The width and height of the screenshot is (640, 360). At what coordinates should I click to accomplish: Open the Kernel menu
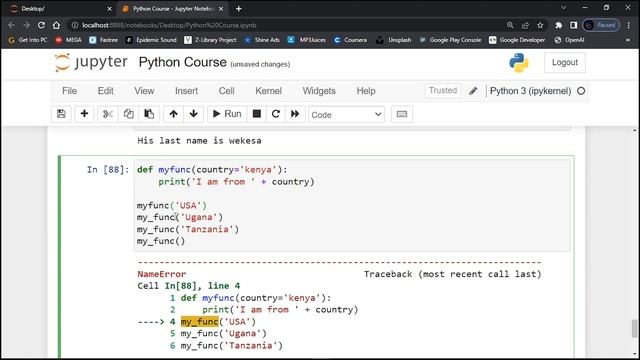coord(268,91)
